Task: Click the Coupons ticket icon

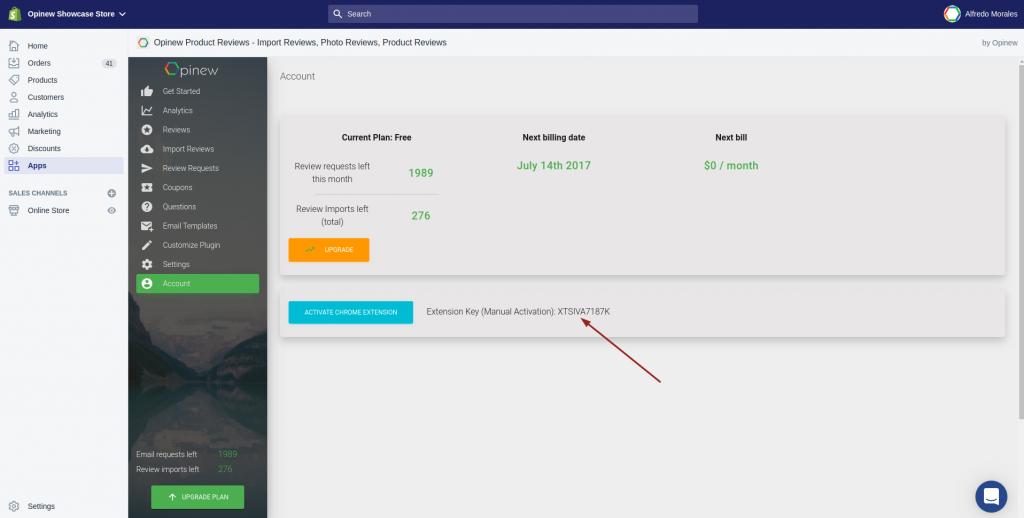Action: pyautogui.click(x=147, y=187)
